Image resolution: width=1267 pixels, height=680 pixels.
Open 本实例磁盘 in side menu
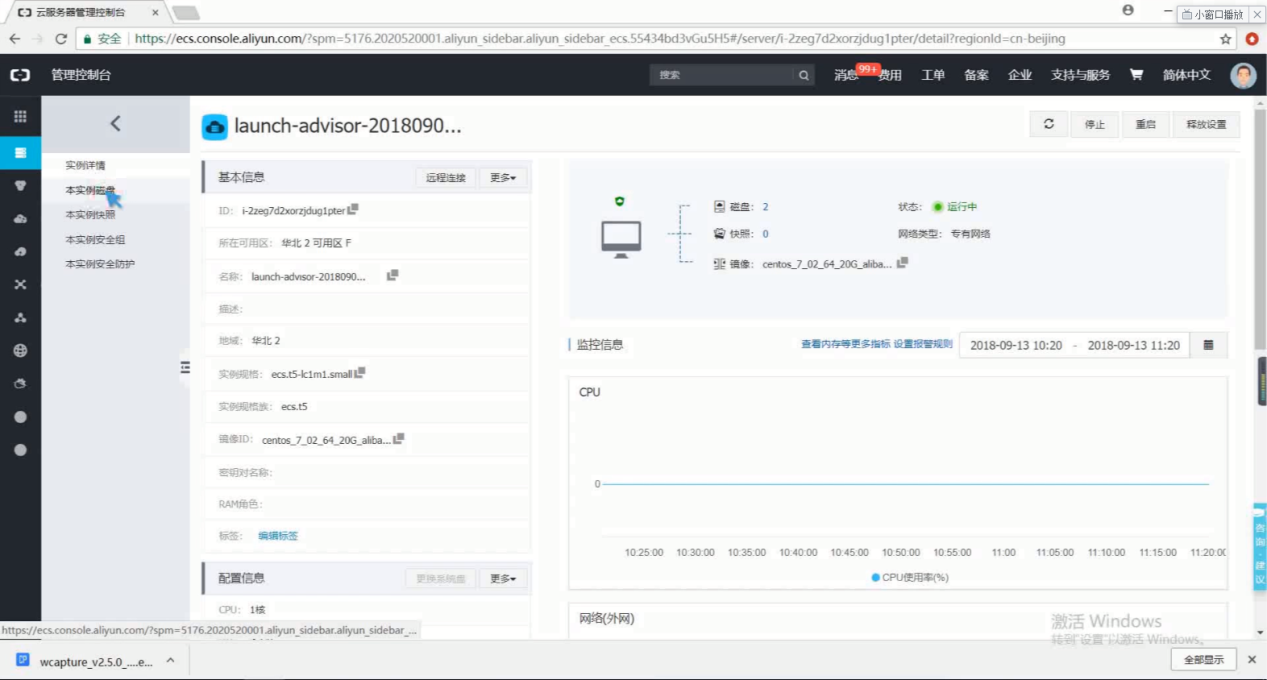[90, 190]
